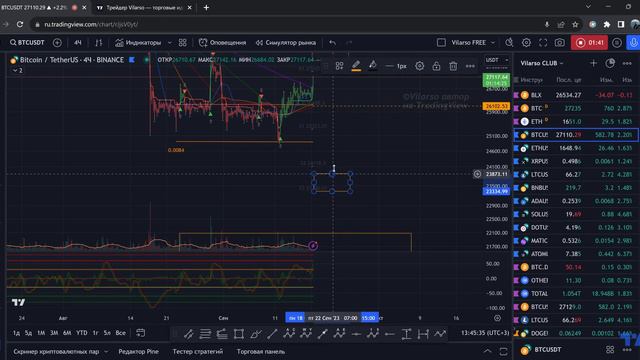Toggle the blue microphone button
Viewport: 640px width, 360px height.
click(633, 42)
